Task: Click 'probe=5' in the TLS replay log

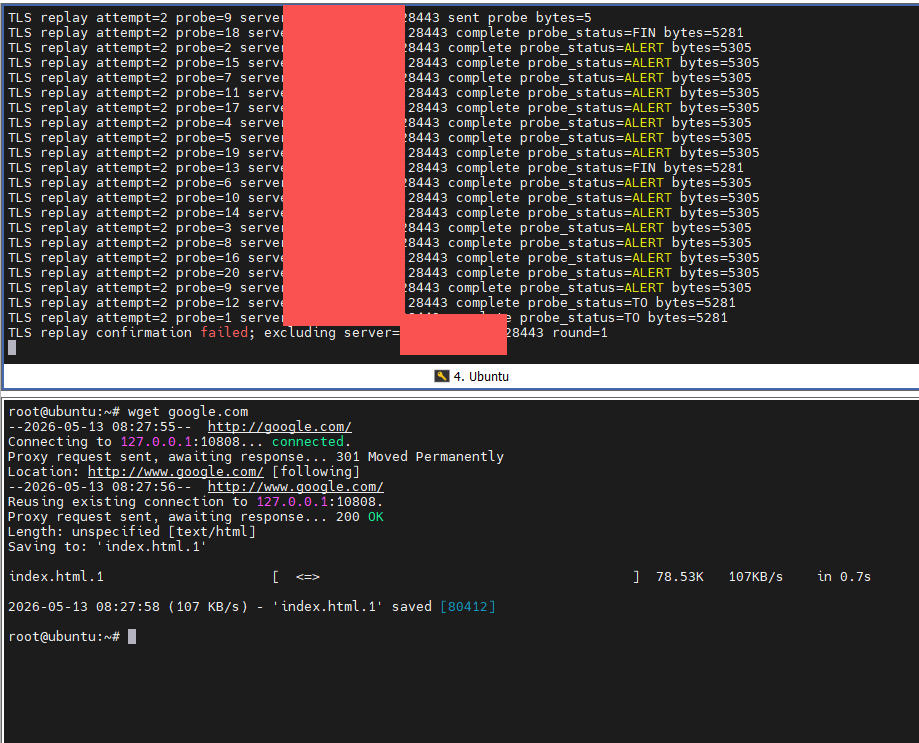Action: (203, 138)
